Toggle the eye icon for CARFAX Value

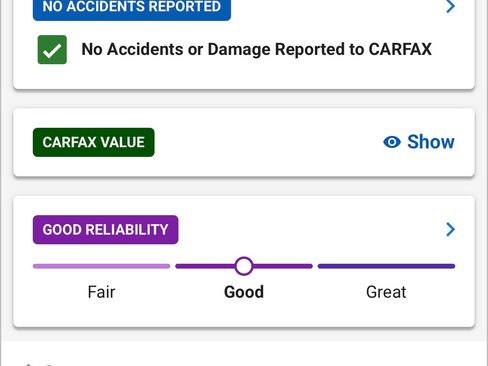pos(392,142)
